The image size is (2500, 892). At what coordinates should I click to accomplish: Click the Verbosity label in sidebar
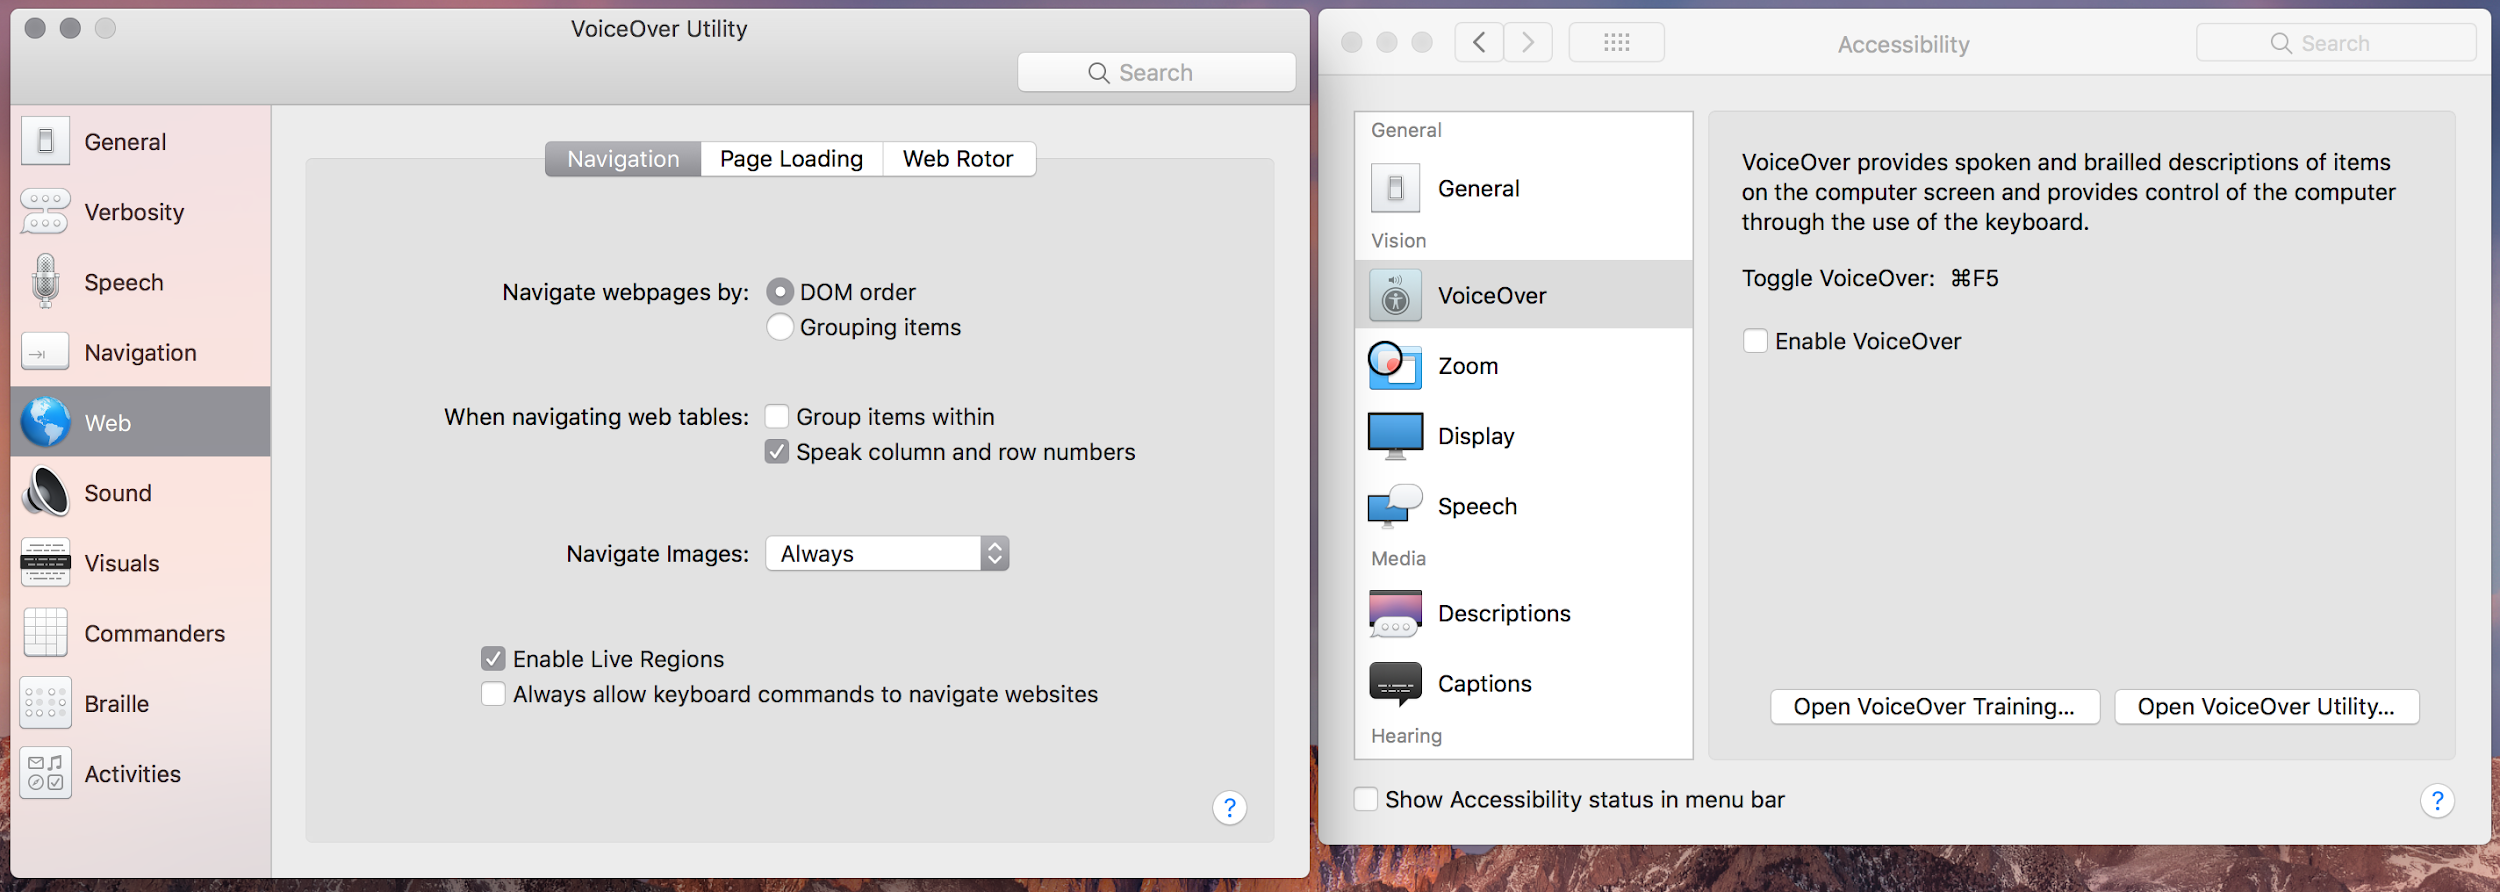click(x=135, y=212)
